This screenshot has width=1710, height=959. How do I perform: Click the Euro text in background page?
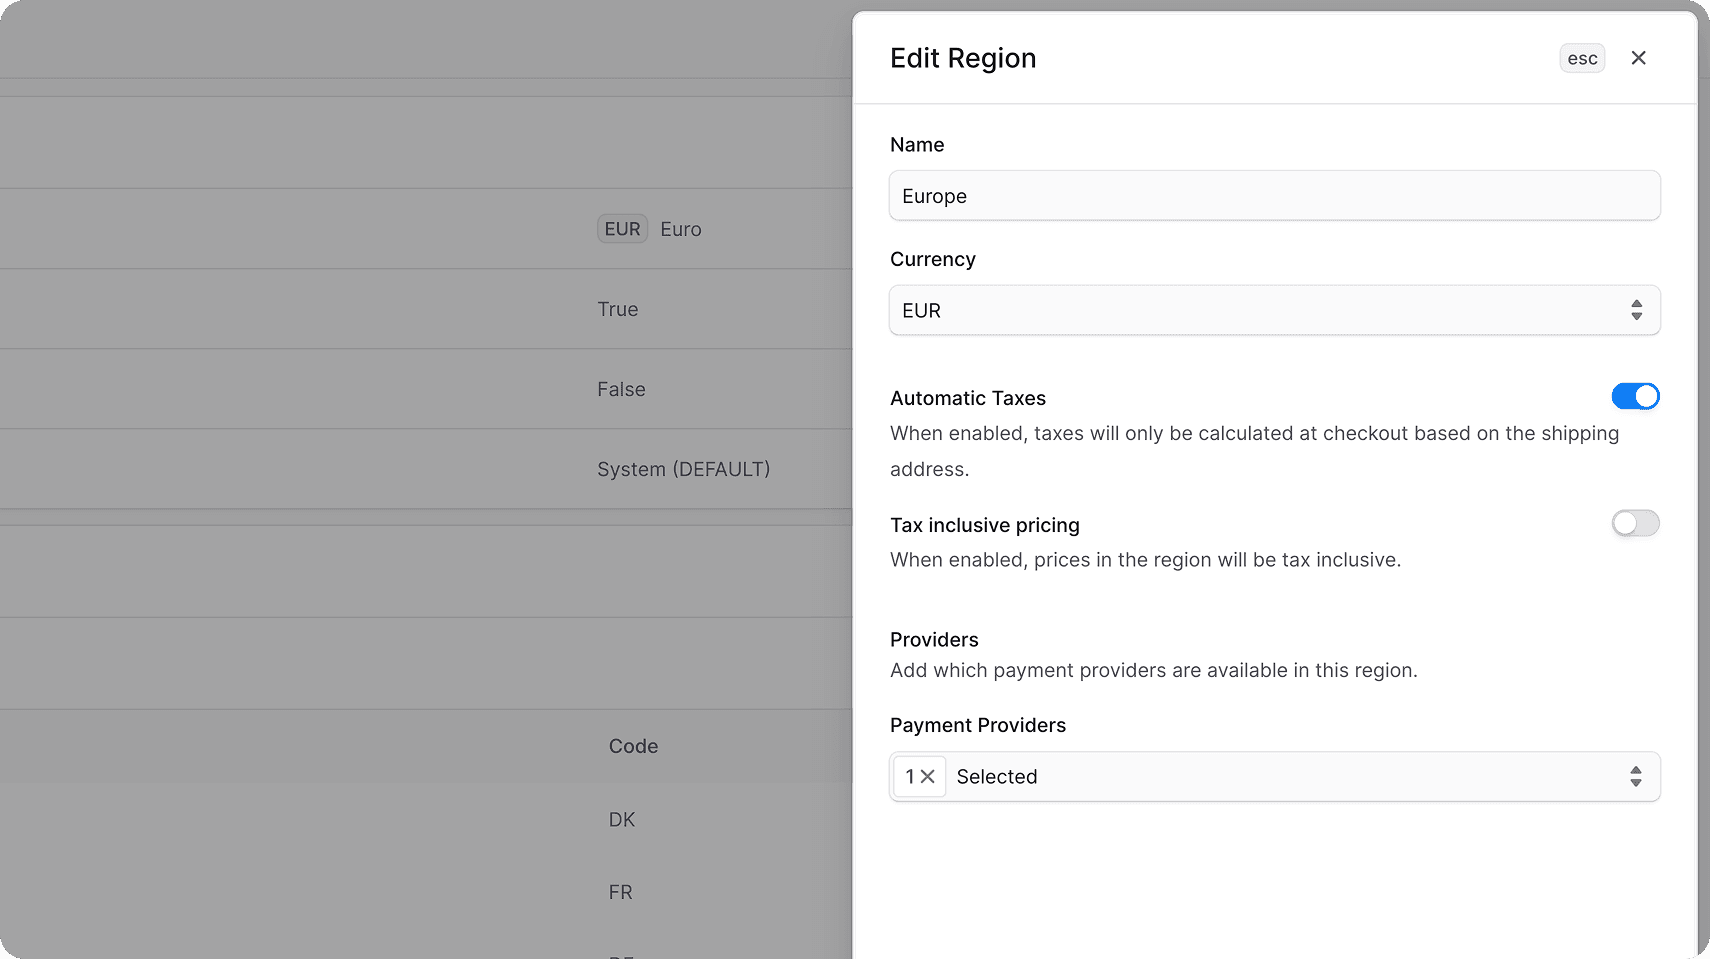pos(681,229)
